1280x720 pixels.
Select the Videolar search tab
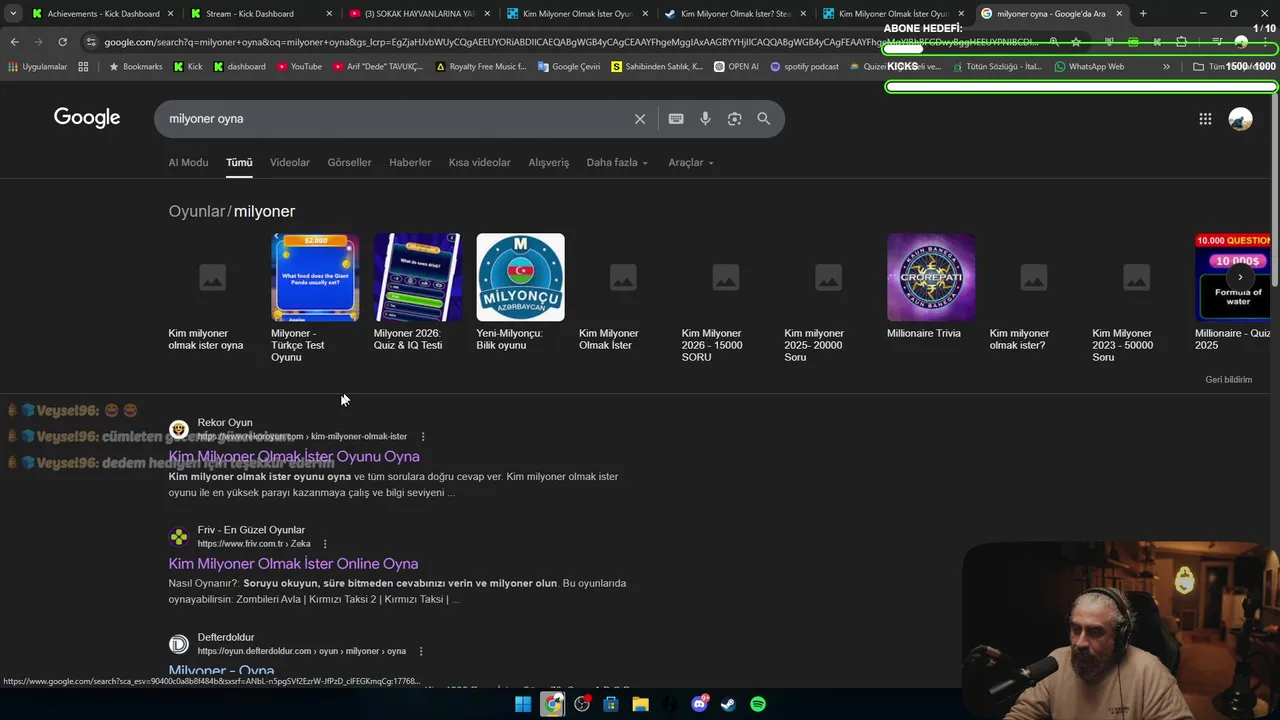[x=290, y=163]
